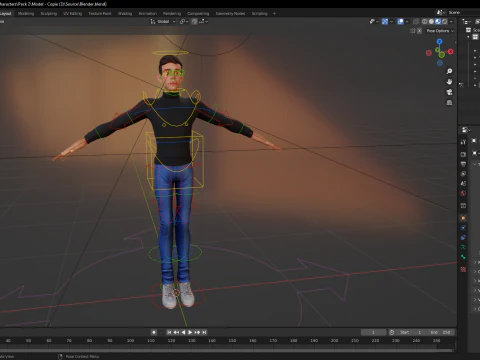Open the scene browse icon dropdown
480x360 pixels.
[440, 12]
